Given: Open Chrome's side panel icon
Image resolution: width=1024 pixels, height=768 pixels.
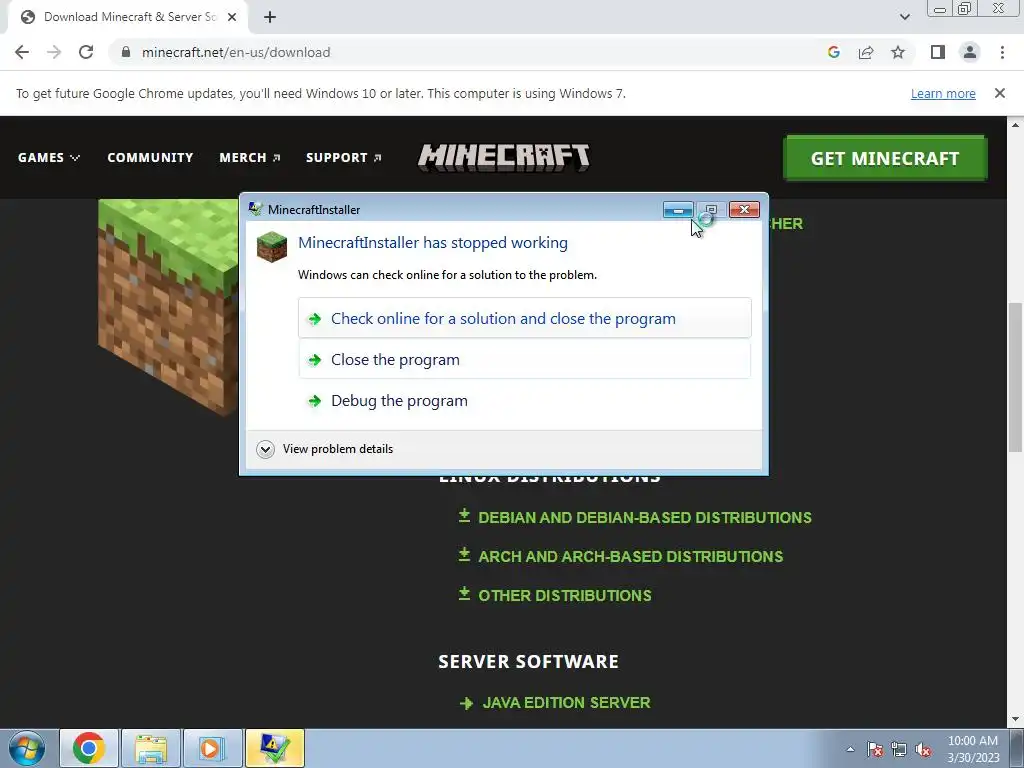Looking at the screenshot, I should (x=938, y=52).
